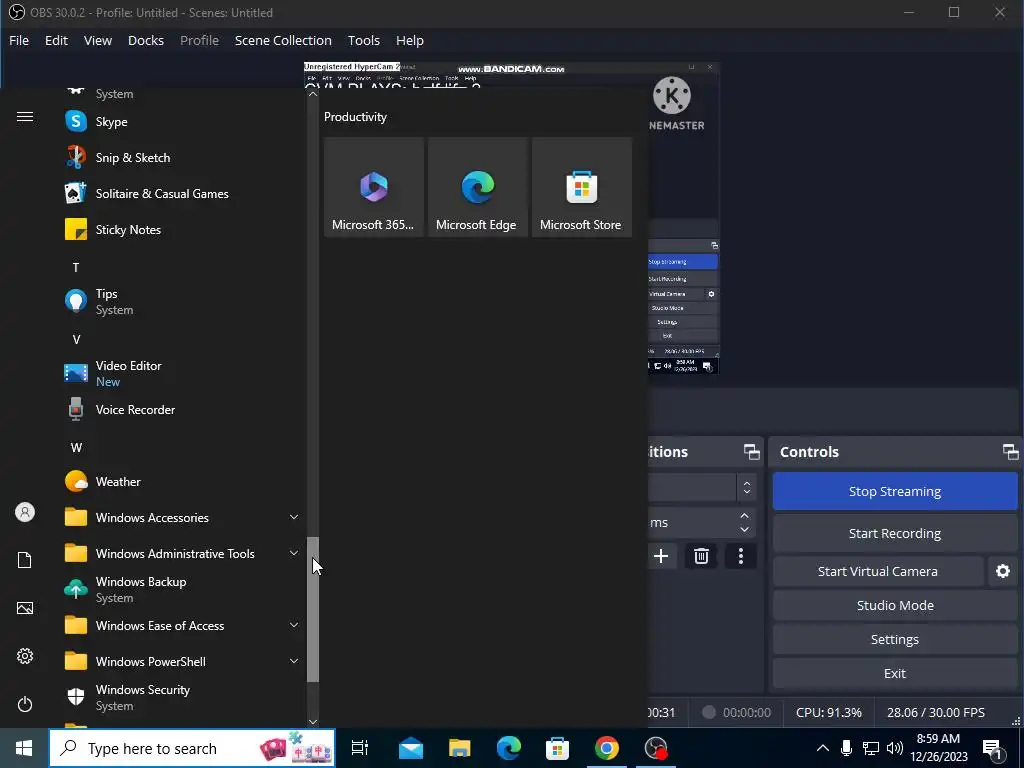Add a scene transition with plus icon

[x=661, y=556]
